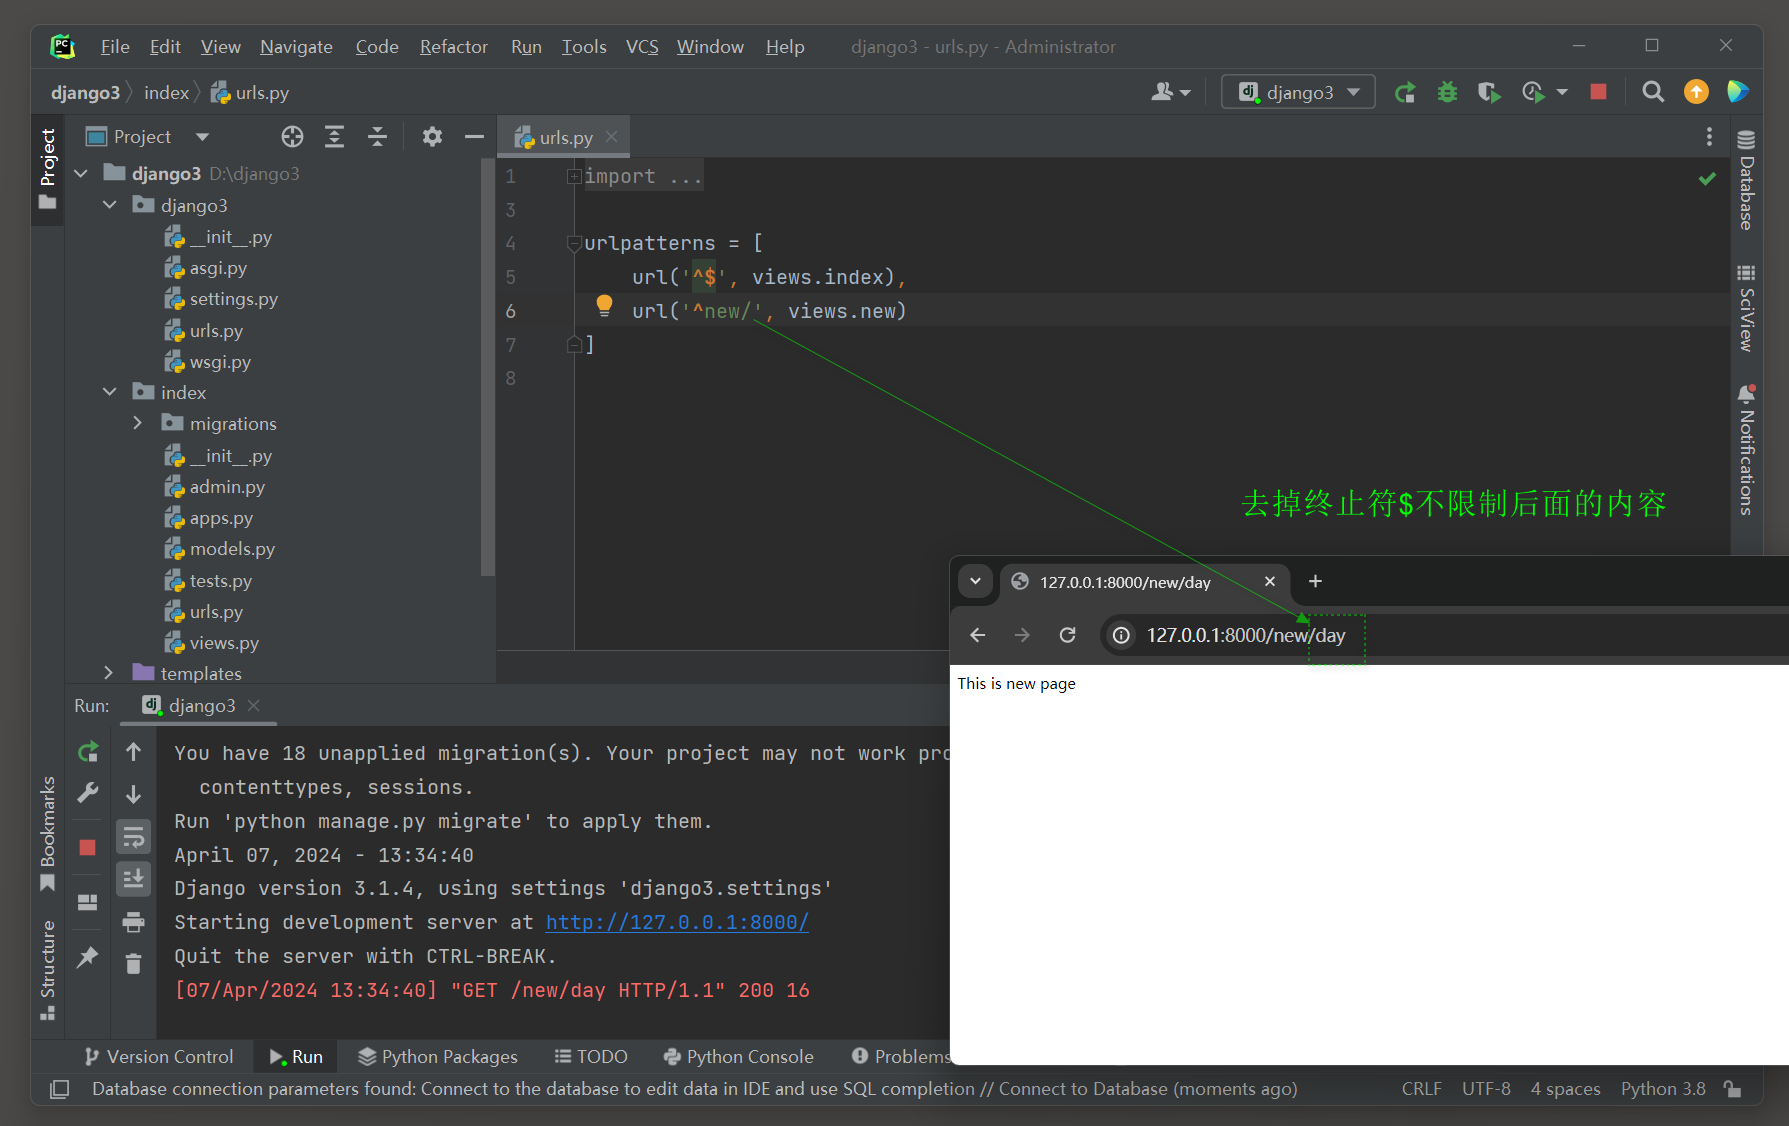Open Version Control tool window
This screenshot has height=1126, width=1789.
click(158, 1057)
